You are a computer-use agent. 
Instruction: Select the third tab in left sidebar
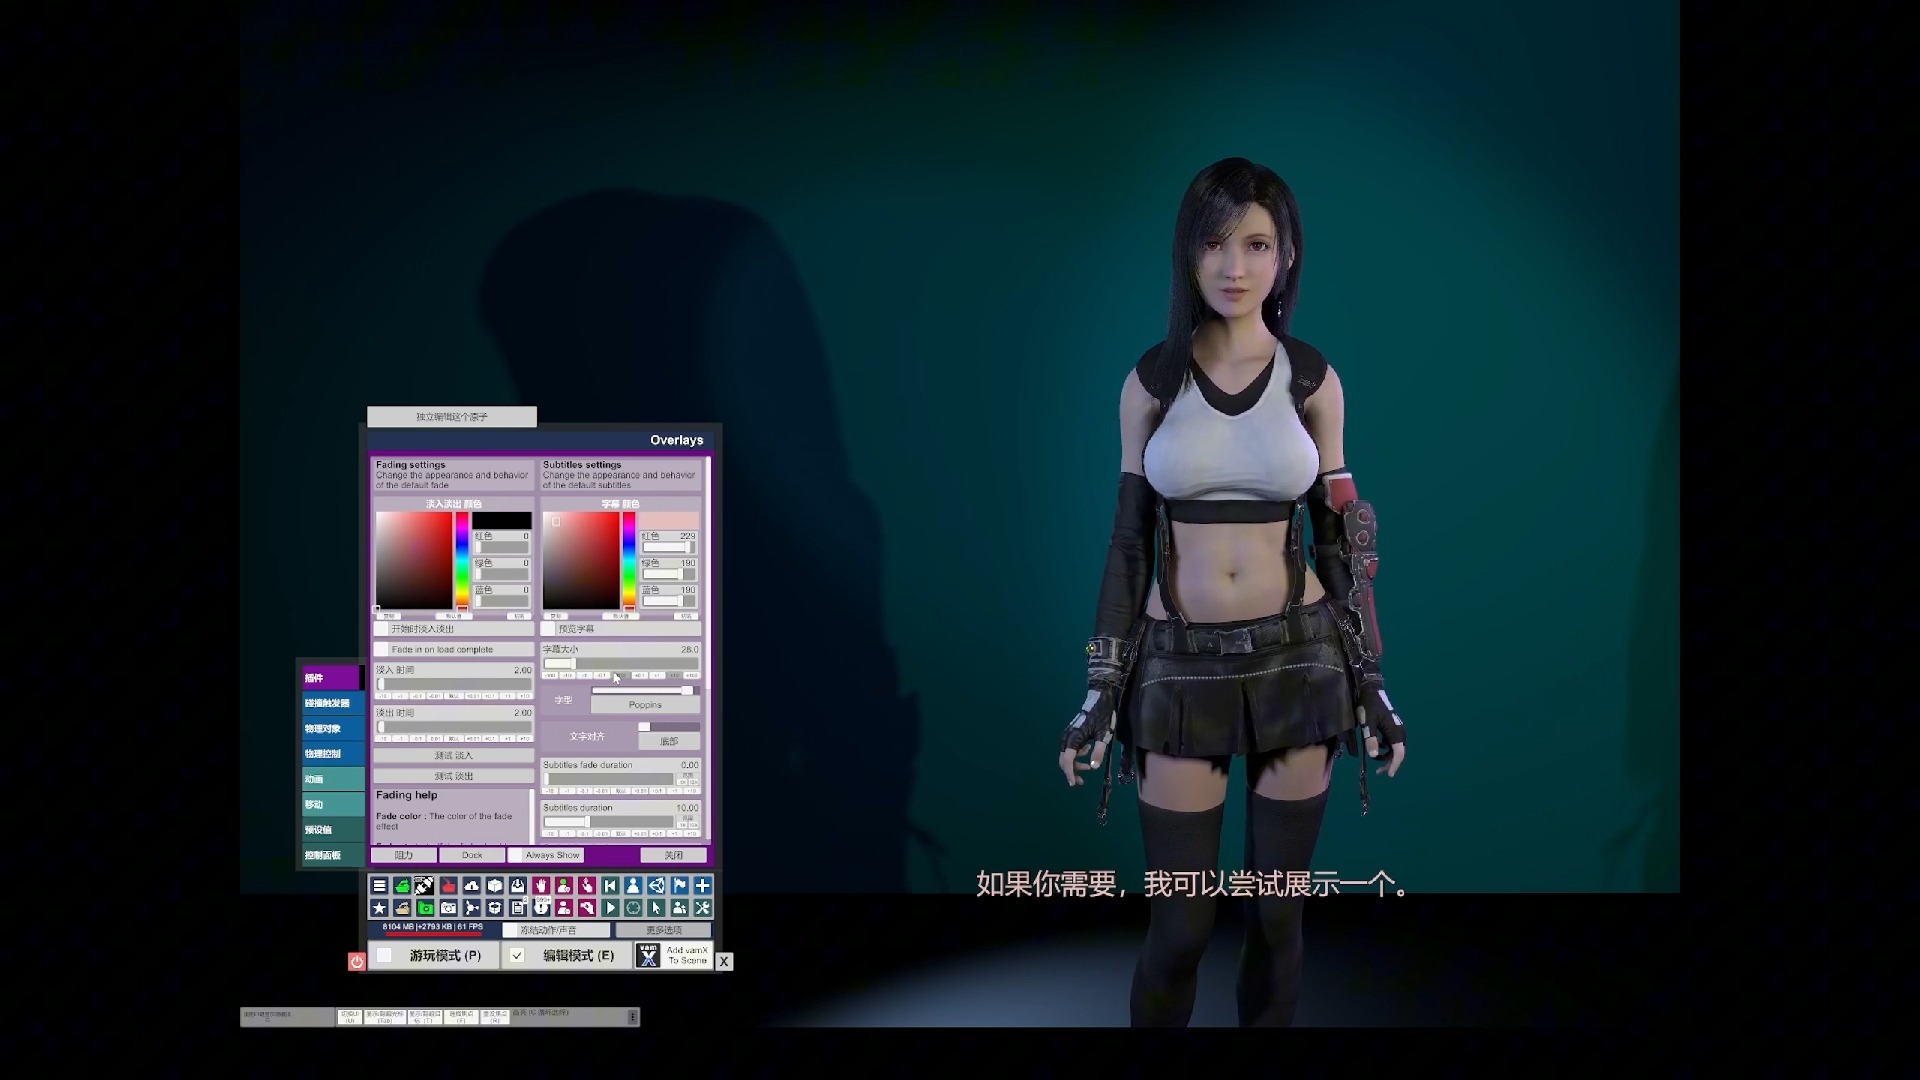332,729
